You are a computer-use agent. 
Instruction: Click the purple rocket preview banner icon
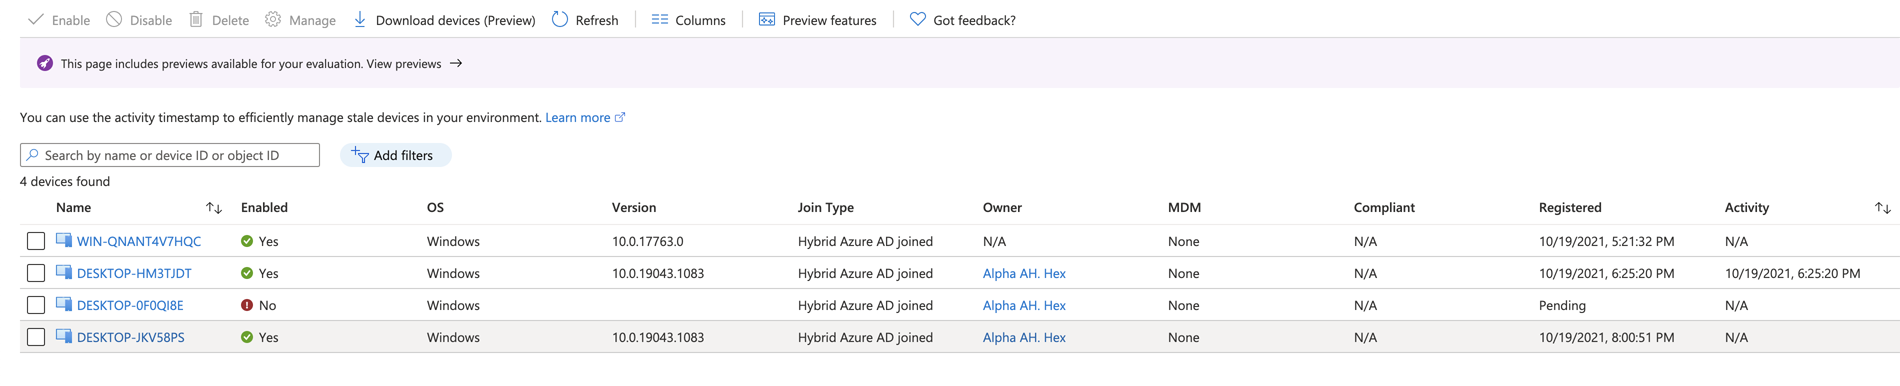click(45, 63)
